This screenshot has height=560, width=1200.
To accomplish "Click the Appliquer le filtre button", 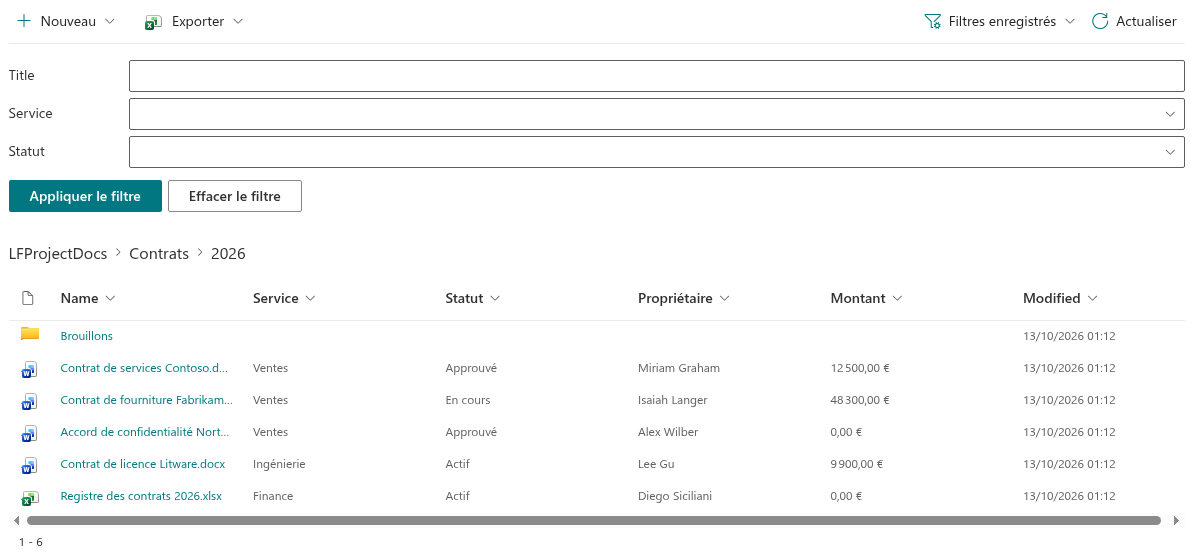I will click(85, 196).
